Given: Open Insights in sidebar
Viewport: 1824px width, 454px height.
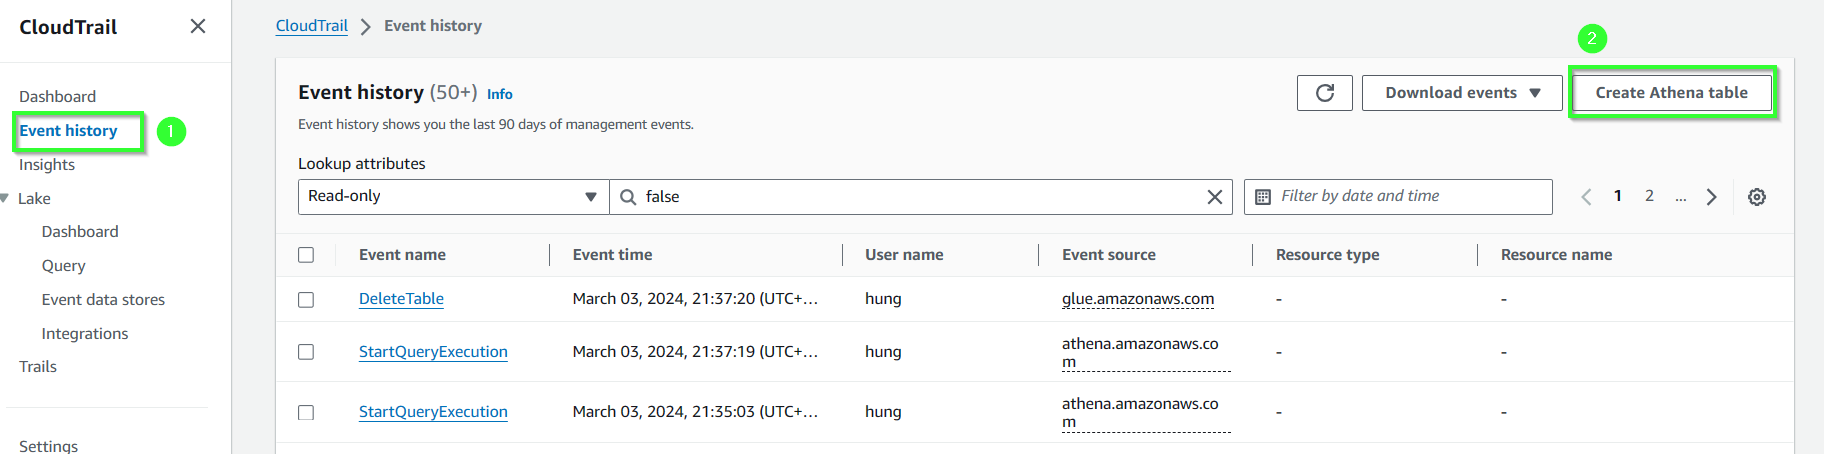Looking at the screenshot, I should click(x=47, y=165).
